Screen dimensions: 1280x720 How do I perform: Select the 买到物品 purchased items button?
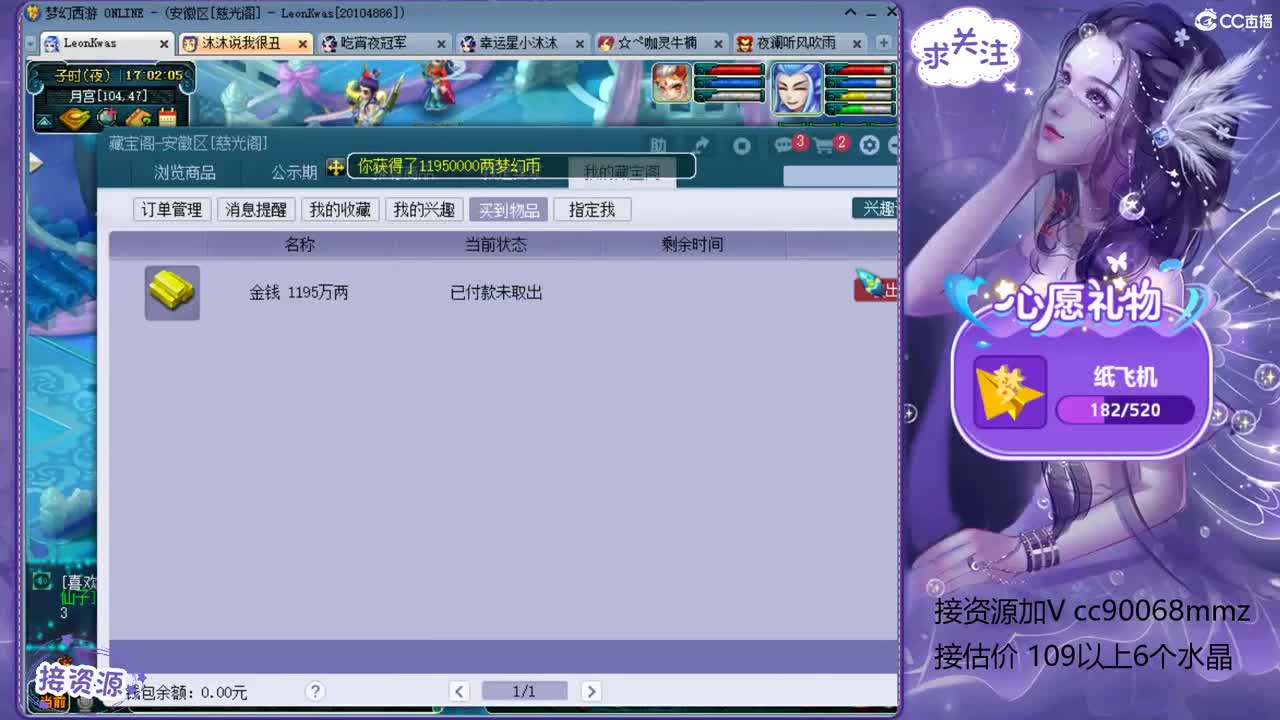click(x=508, y=209)
